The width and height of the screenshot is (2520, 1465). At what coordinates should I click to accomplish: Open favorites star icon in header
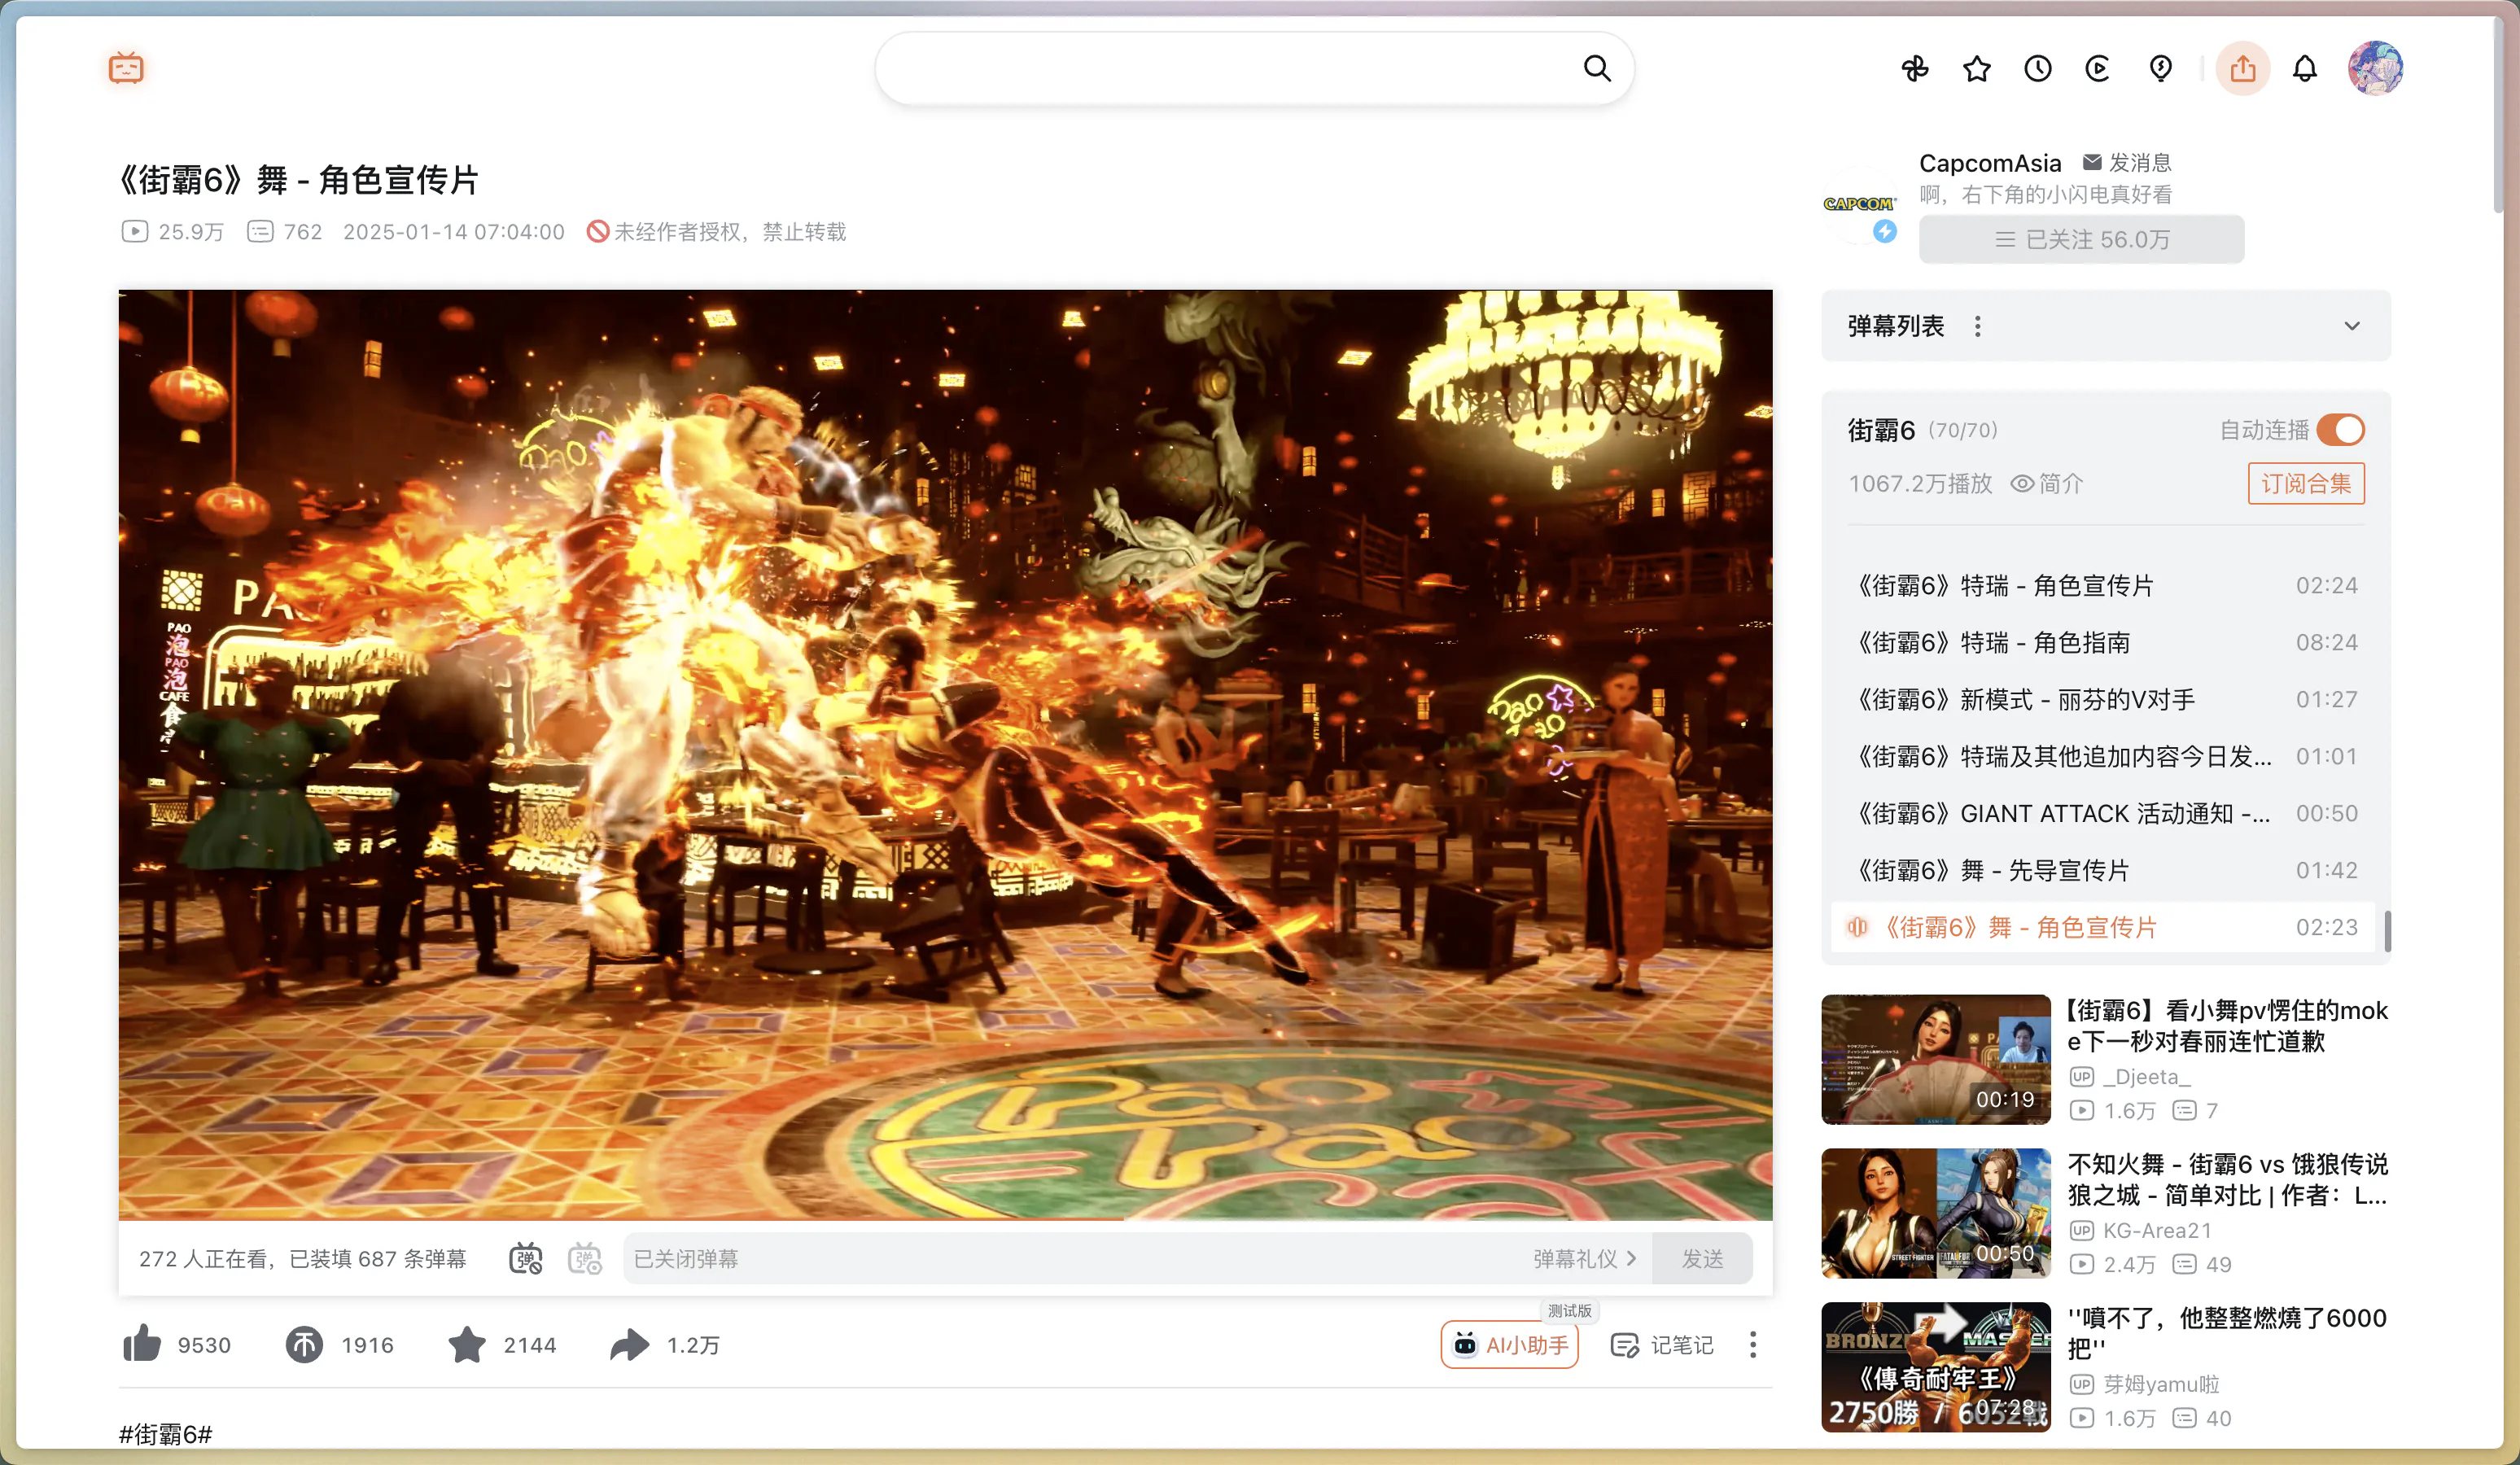(x=1977, y=68)
